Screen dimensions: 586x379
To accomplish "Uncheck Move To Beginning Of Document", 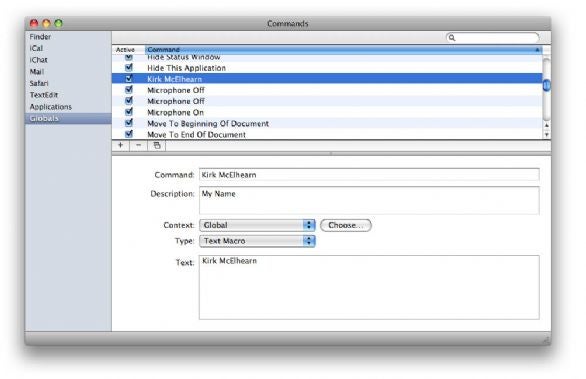I will (129, 123).
